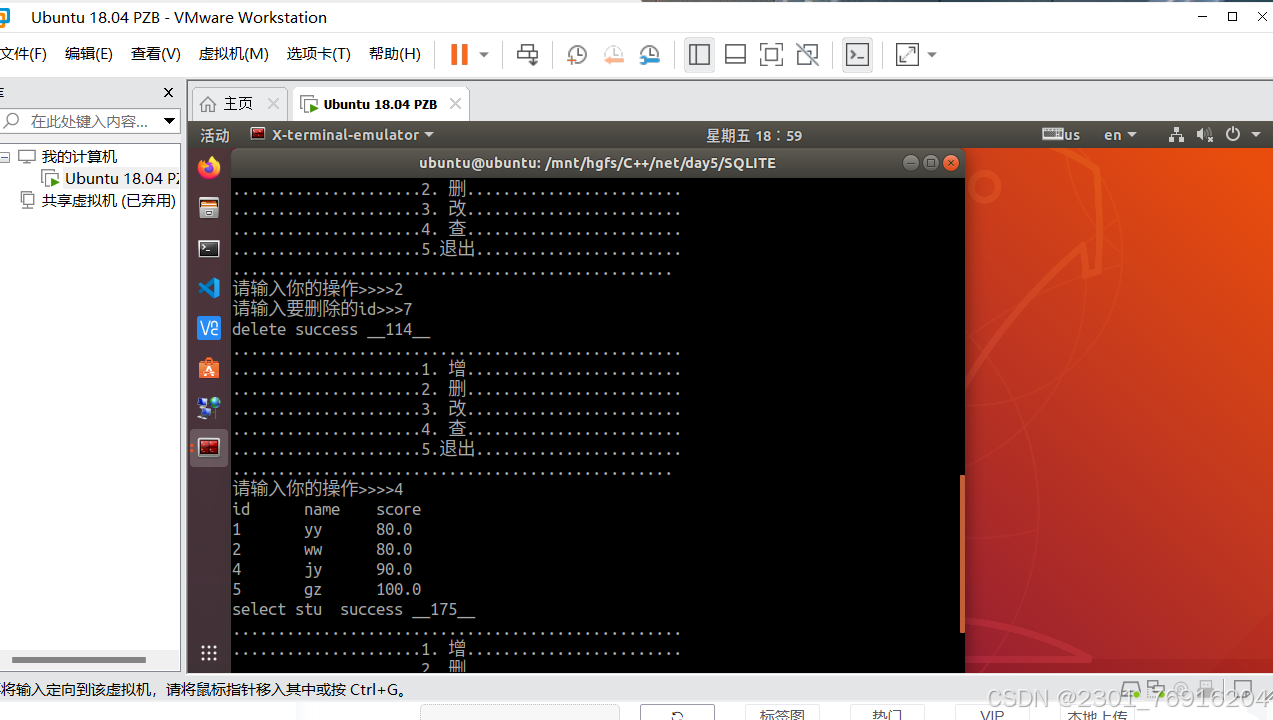Expand the stretch display dropdown arrow
Image resolution: width=1273 pixels, height=720 pixels.
(932, 55)
